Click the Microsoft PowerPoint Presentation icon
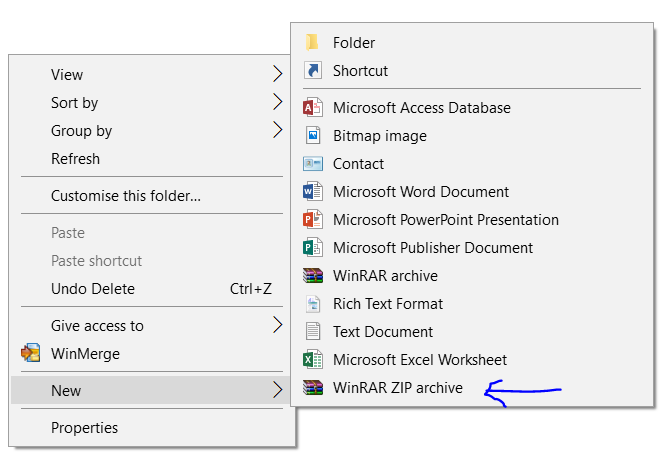The height and width of the screenshot is (459, 672). (313, 220)
